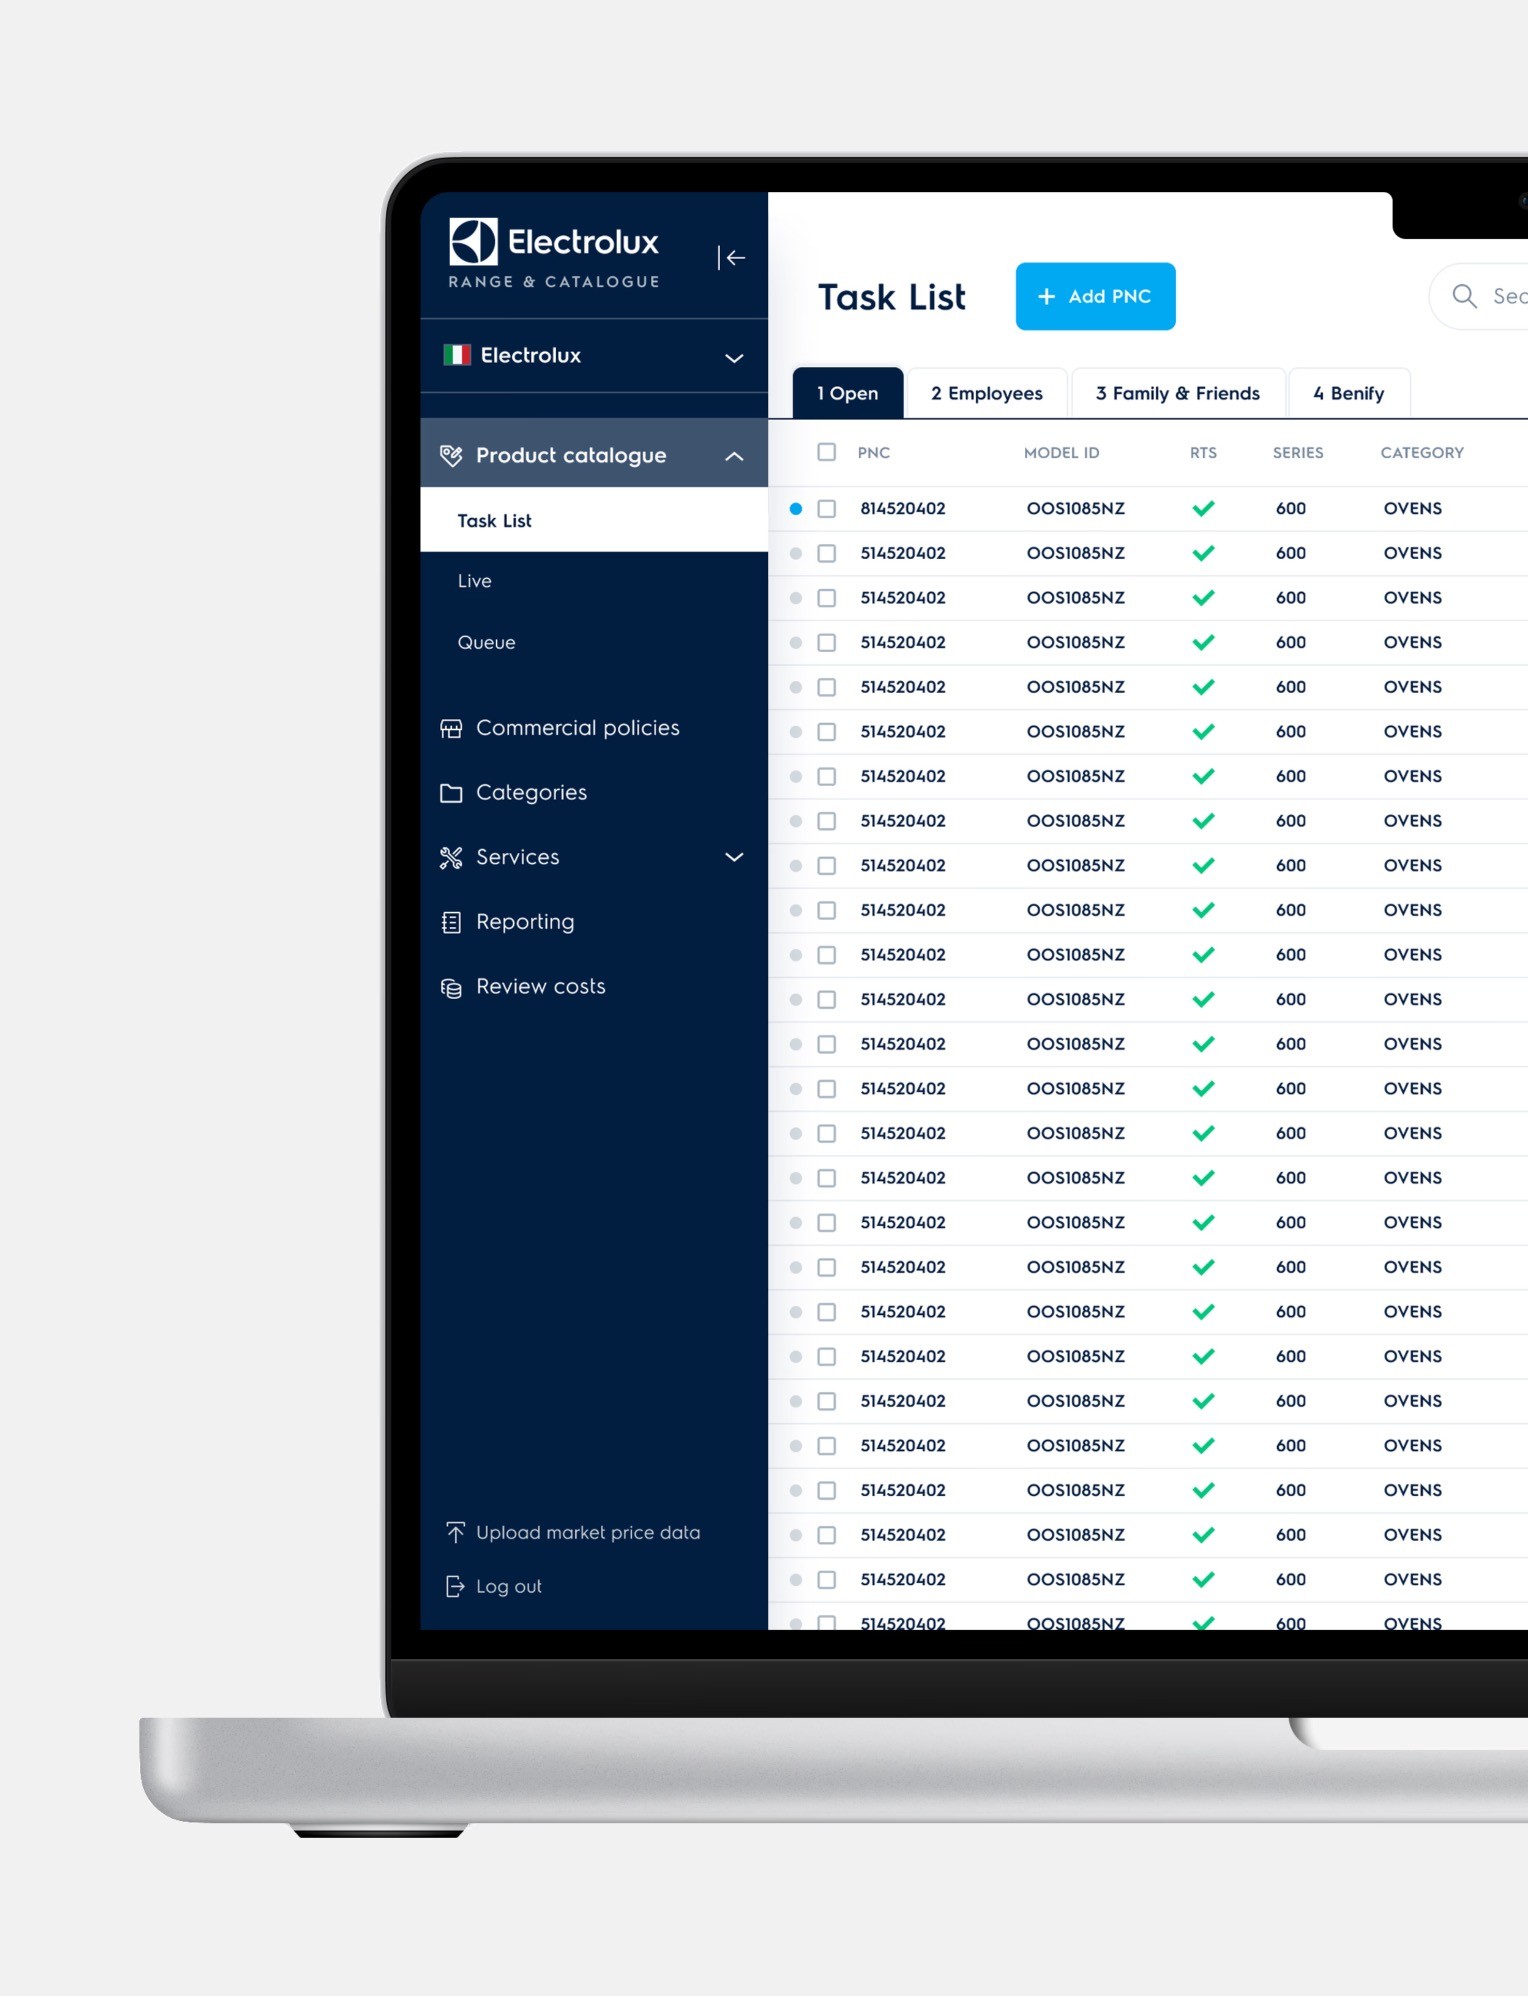Switch to the 2 Employees tab

987,393
